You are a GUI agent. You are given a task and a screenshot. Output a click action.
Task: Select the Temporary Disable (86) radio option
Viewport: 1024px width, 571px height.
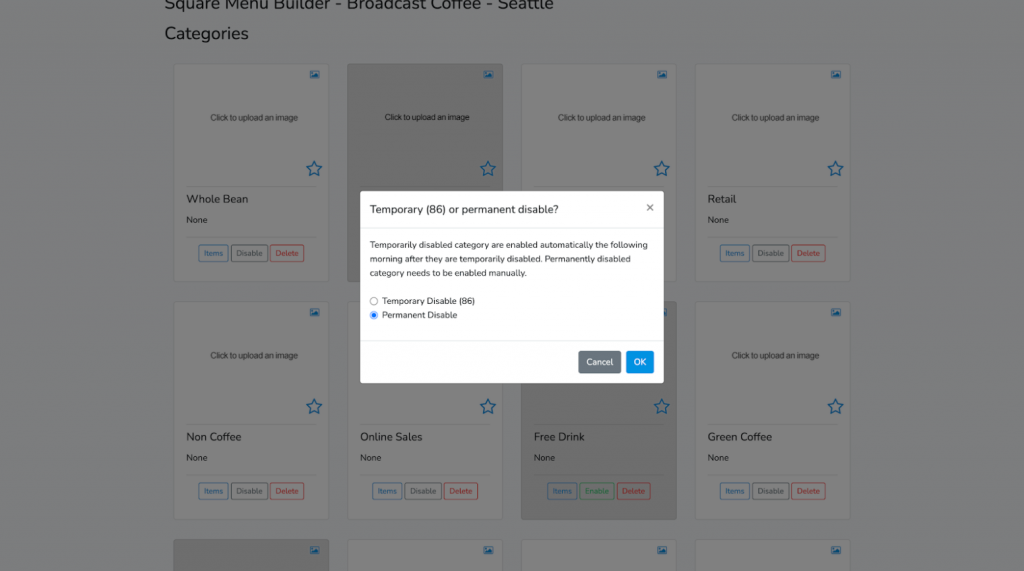[x=374, y=301]
